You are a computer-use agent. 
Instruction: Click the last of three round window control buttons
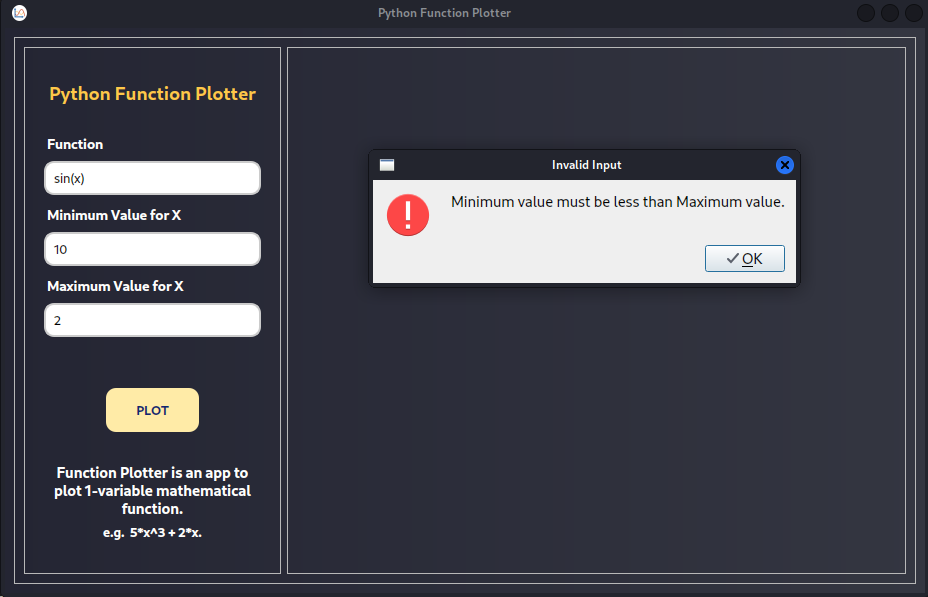[914, 13]
